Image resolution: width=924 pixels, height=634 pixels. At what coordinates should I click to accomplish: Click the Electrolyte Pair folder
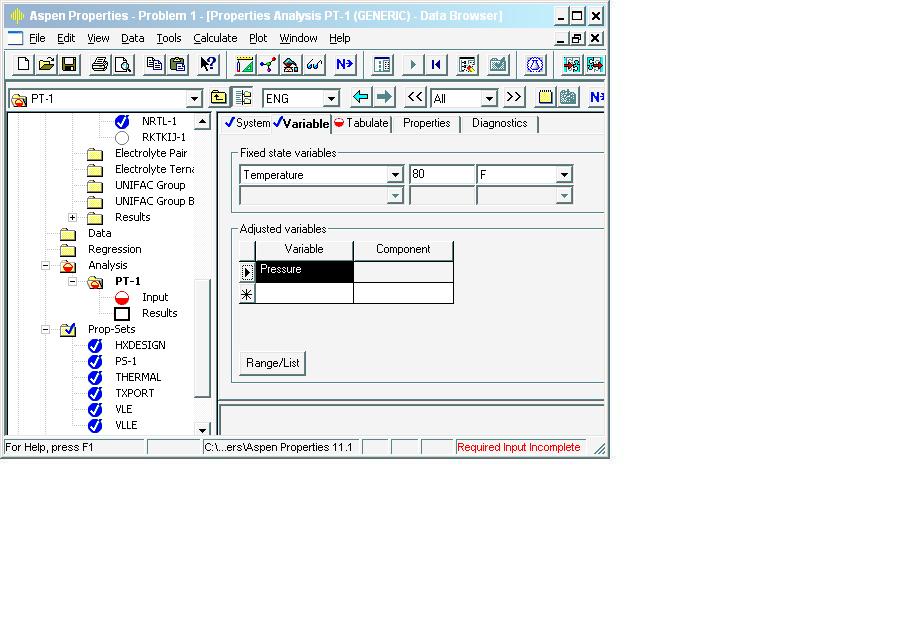point(151,154)
